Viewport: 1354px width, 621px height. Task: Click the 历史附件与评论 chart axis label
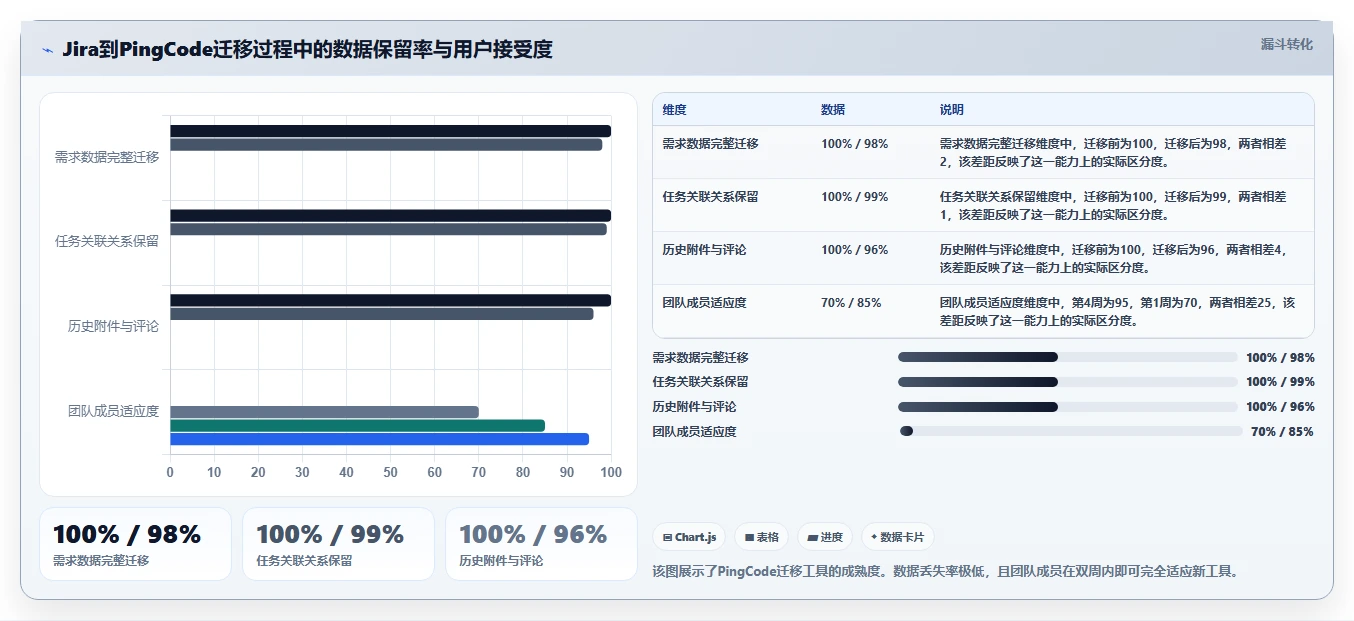113,326
